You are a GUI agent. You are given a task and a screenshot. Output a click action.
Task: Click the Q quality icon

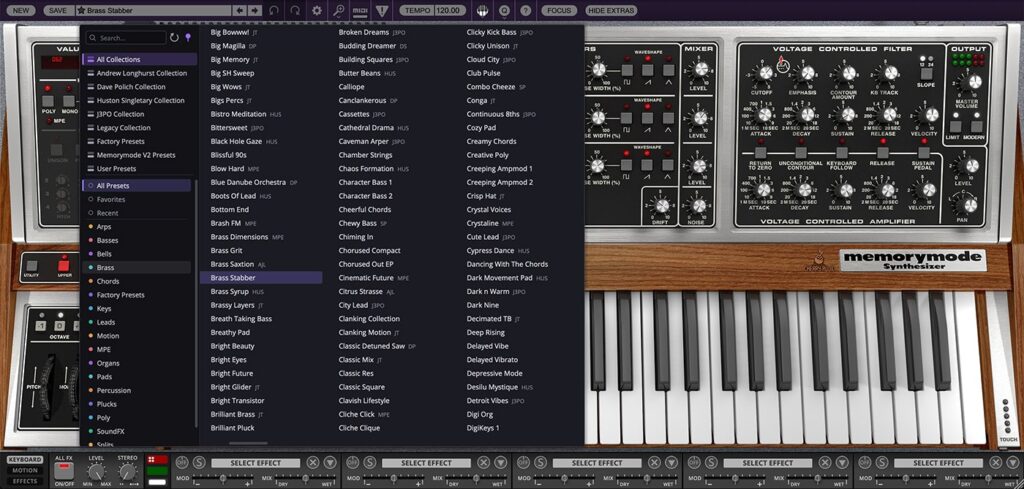point(504,10)
